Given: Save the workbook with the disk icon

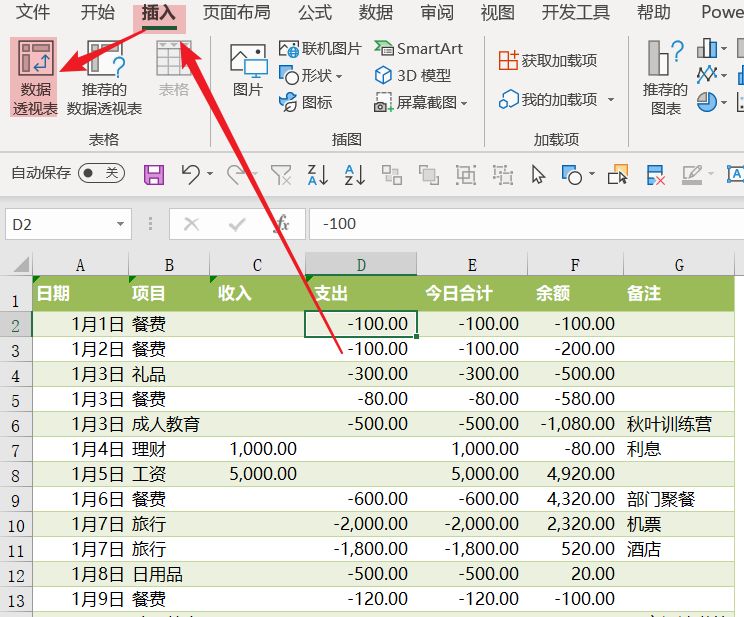Looking at the screenshot, I should pos(154,175).
